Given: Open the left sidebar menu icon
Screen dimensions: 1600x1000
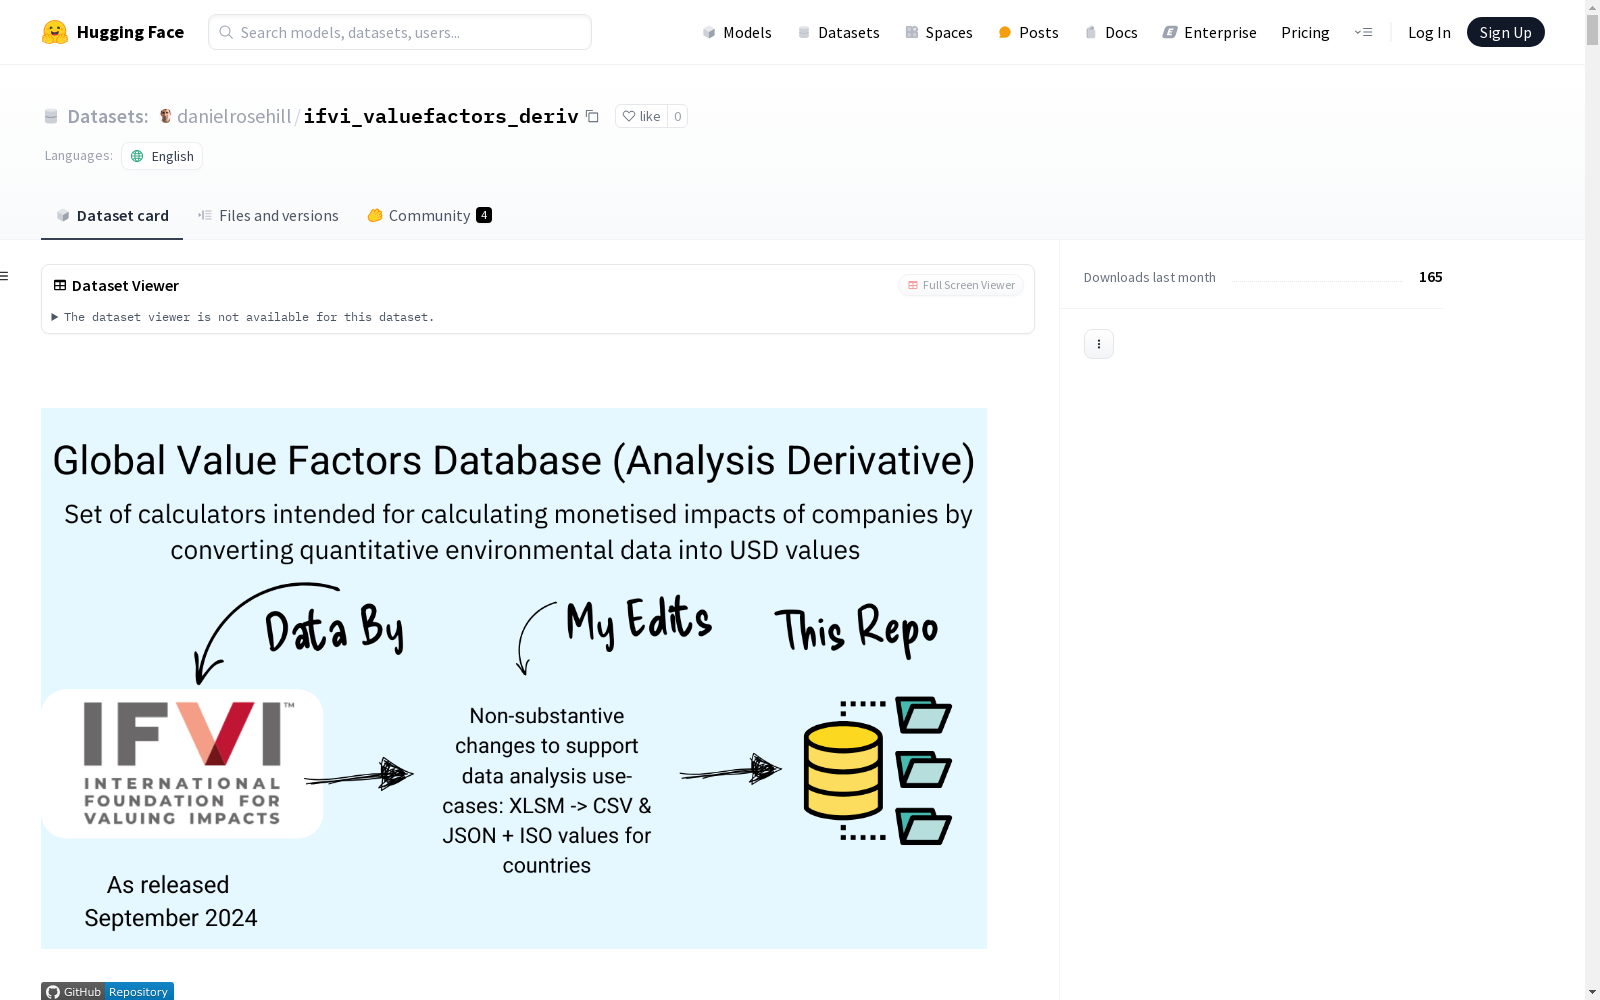Looking at the screenshot, I should (4, 276).
